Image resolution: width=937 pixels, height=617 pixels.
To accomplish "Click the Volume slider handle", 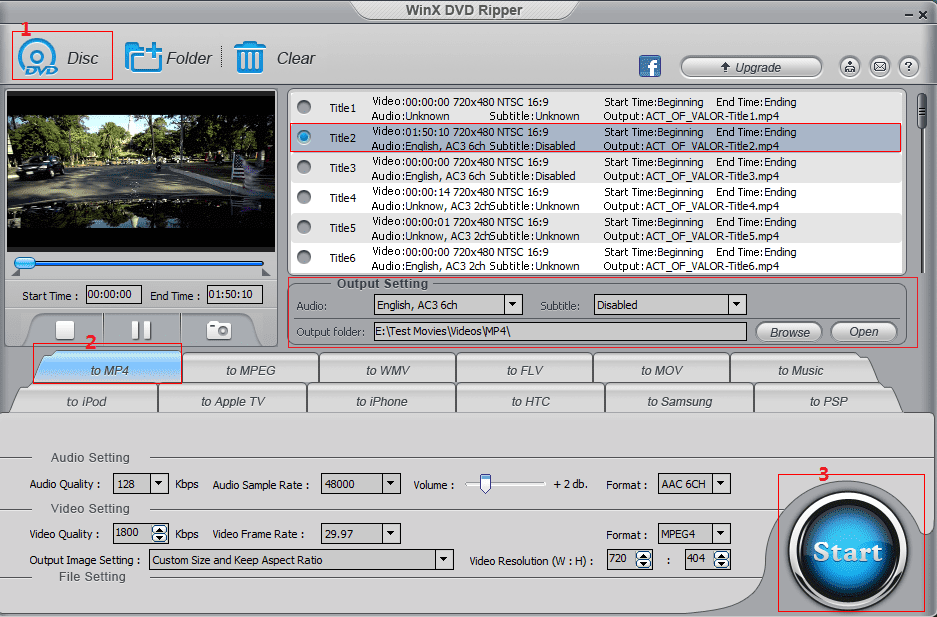I will [485, 483].
